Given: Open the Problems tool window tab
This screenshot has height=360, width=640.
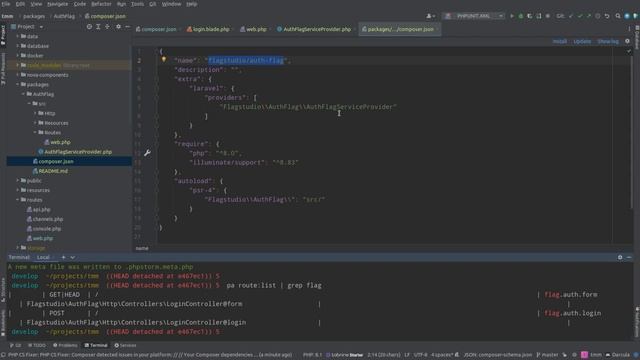Looking at the screenshot, I should tap(65, 345).
